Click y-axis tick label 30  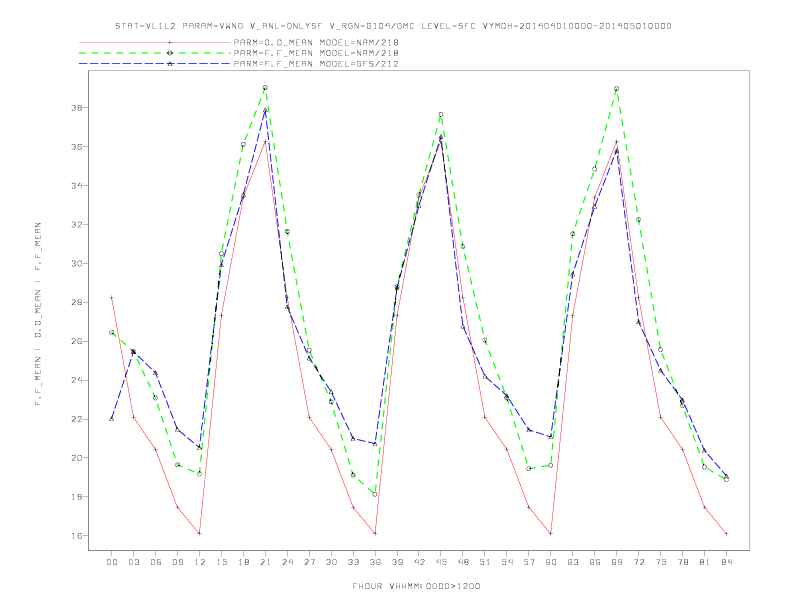(x=76, y=264)
